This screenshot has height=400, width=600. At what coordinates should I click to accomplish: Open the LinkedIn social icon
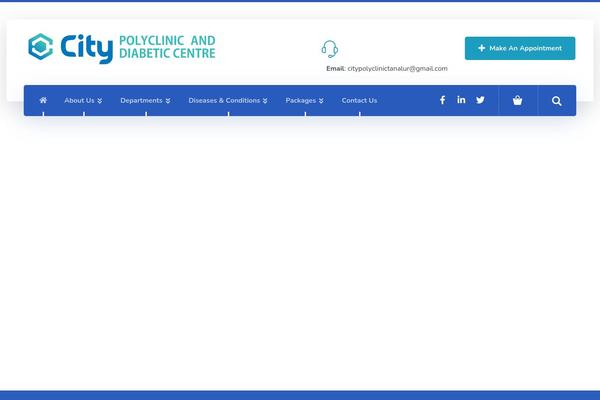461,100
